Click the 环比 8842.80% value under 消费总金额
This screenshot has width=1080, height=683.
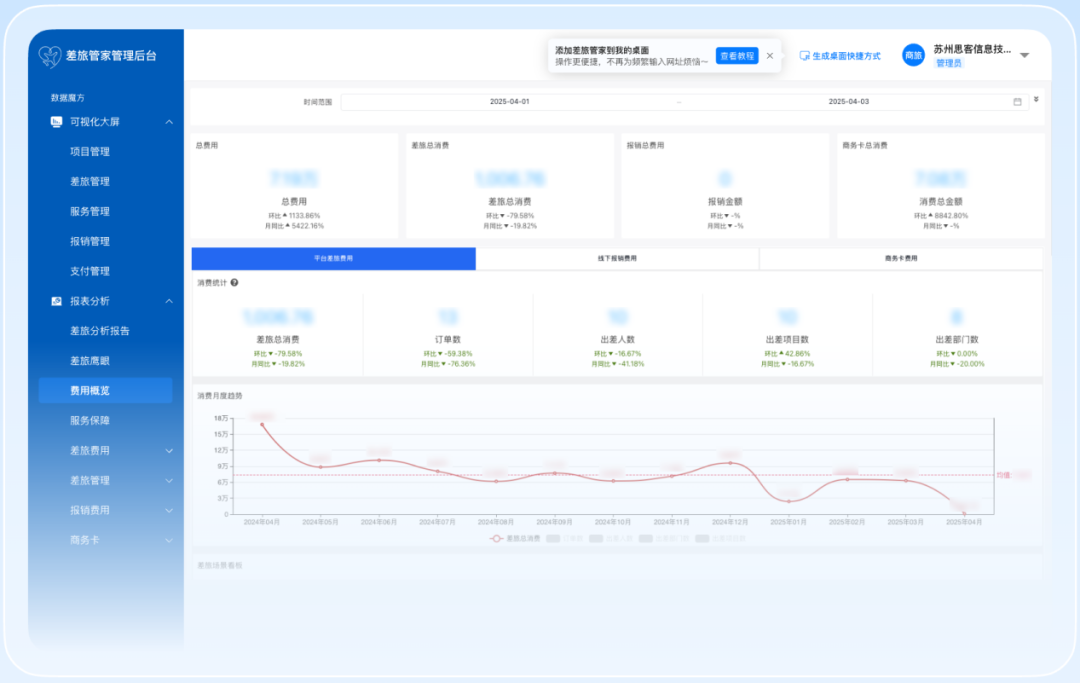[941, 216]
